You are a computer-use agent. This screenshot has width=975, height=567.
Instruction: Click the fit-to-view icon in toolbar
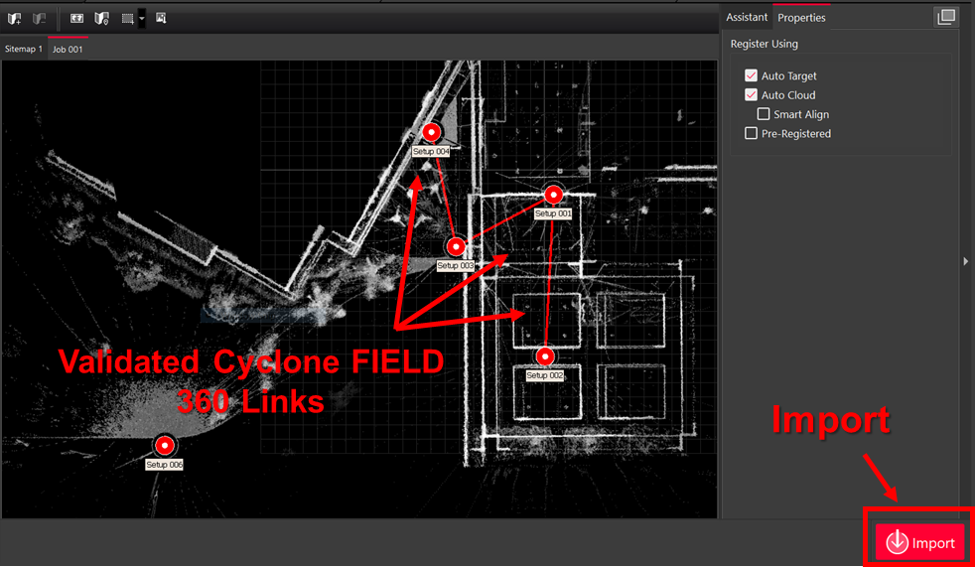(x=76, y=18)
